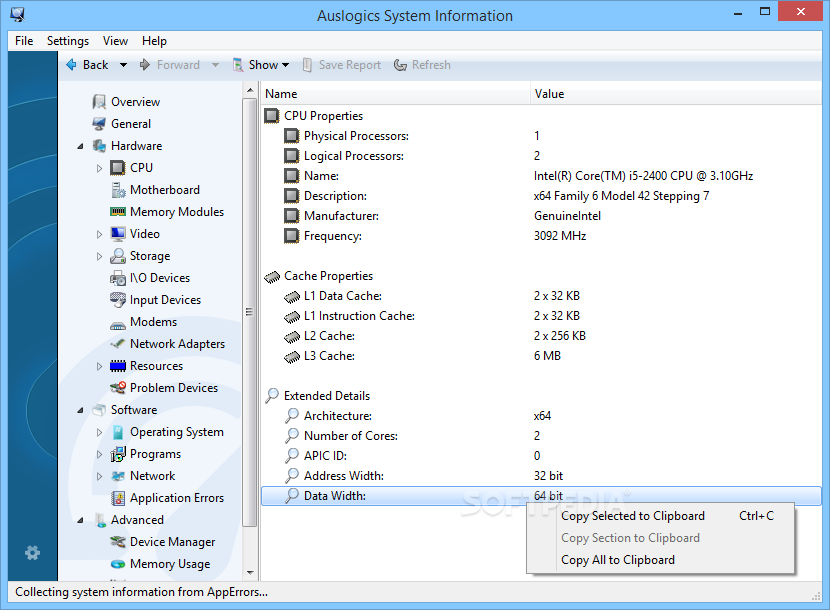This screenshot has height=610, width=830.
Task: Click the tree panel scrollbar thumb
Action: (x=250, y=312)
